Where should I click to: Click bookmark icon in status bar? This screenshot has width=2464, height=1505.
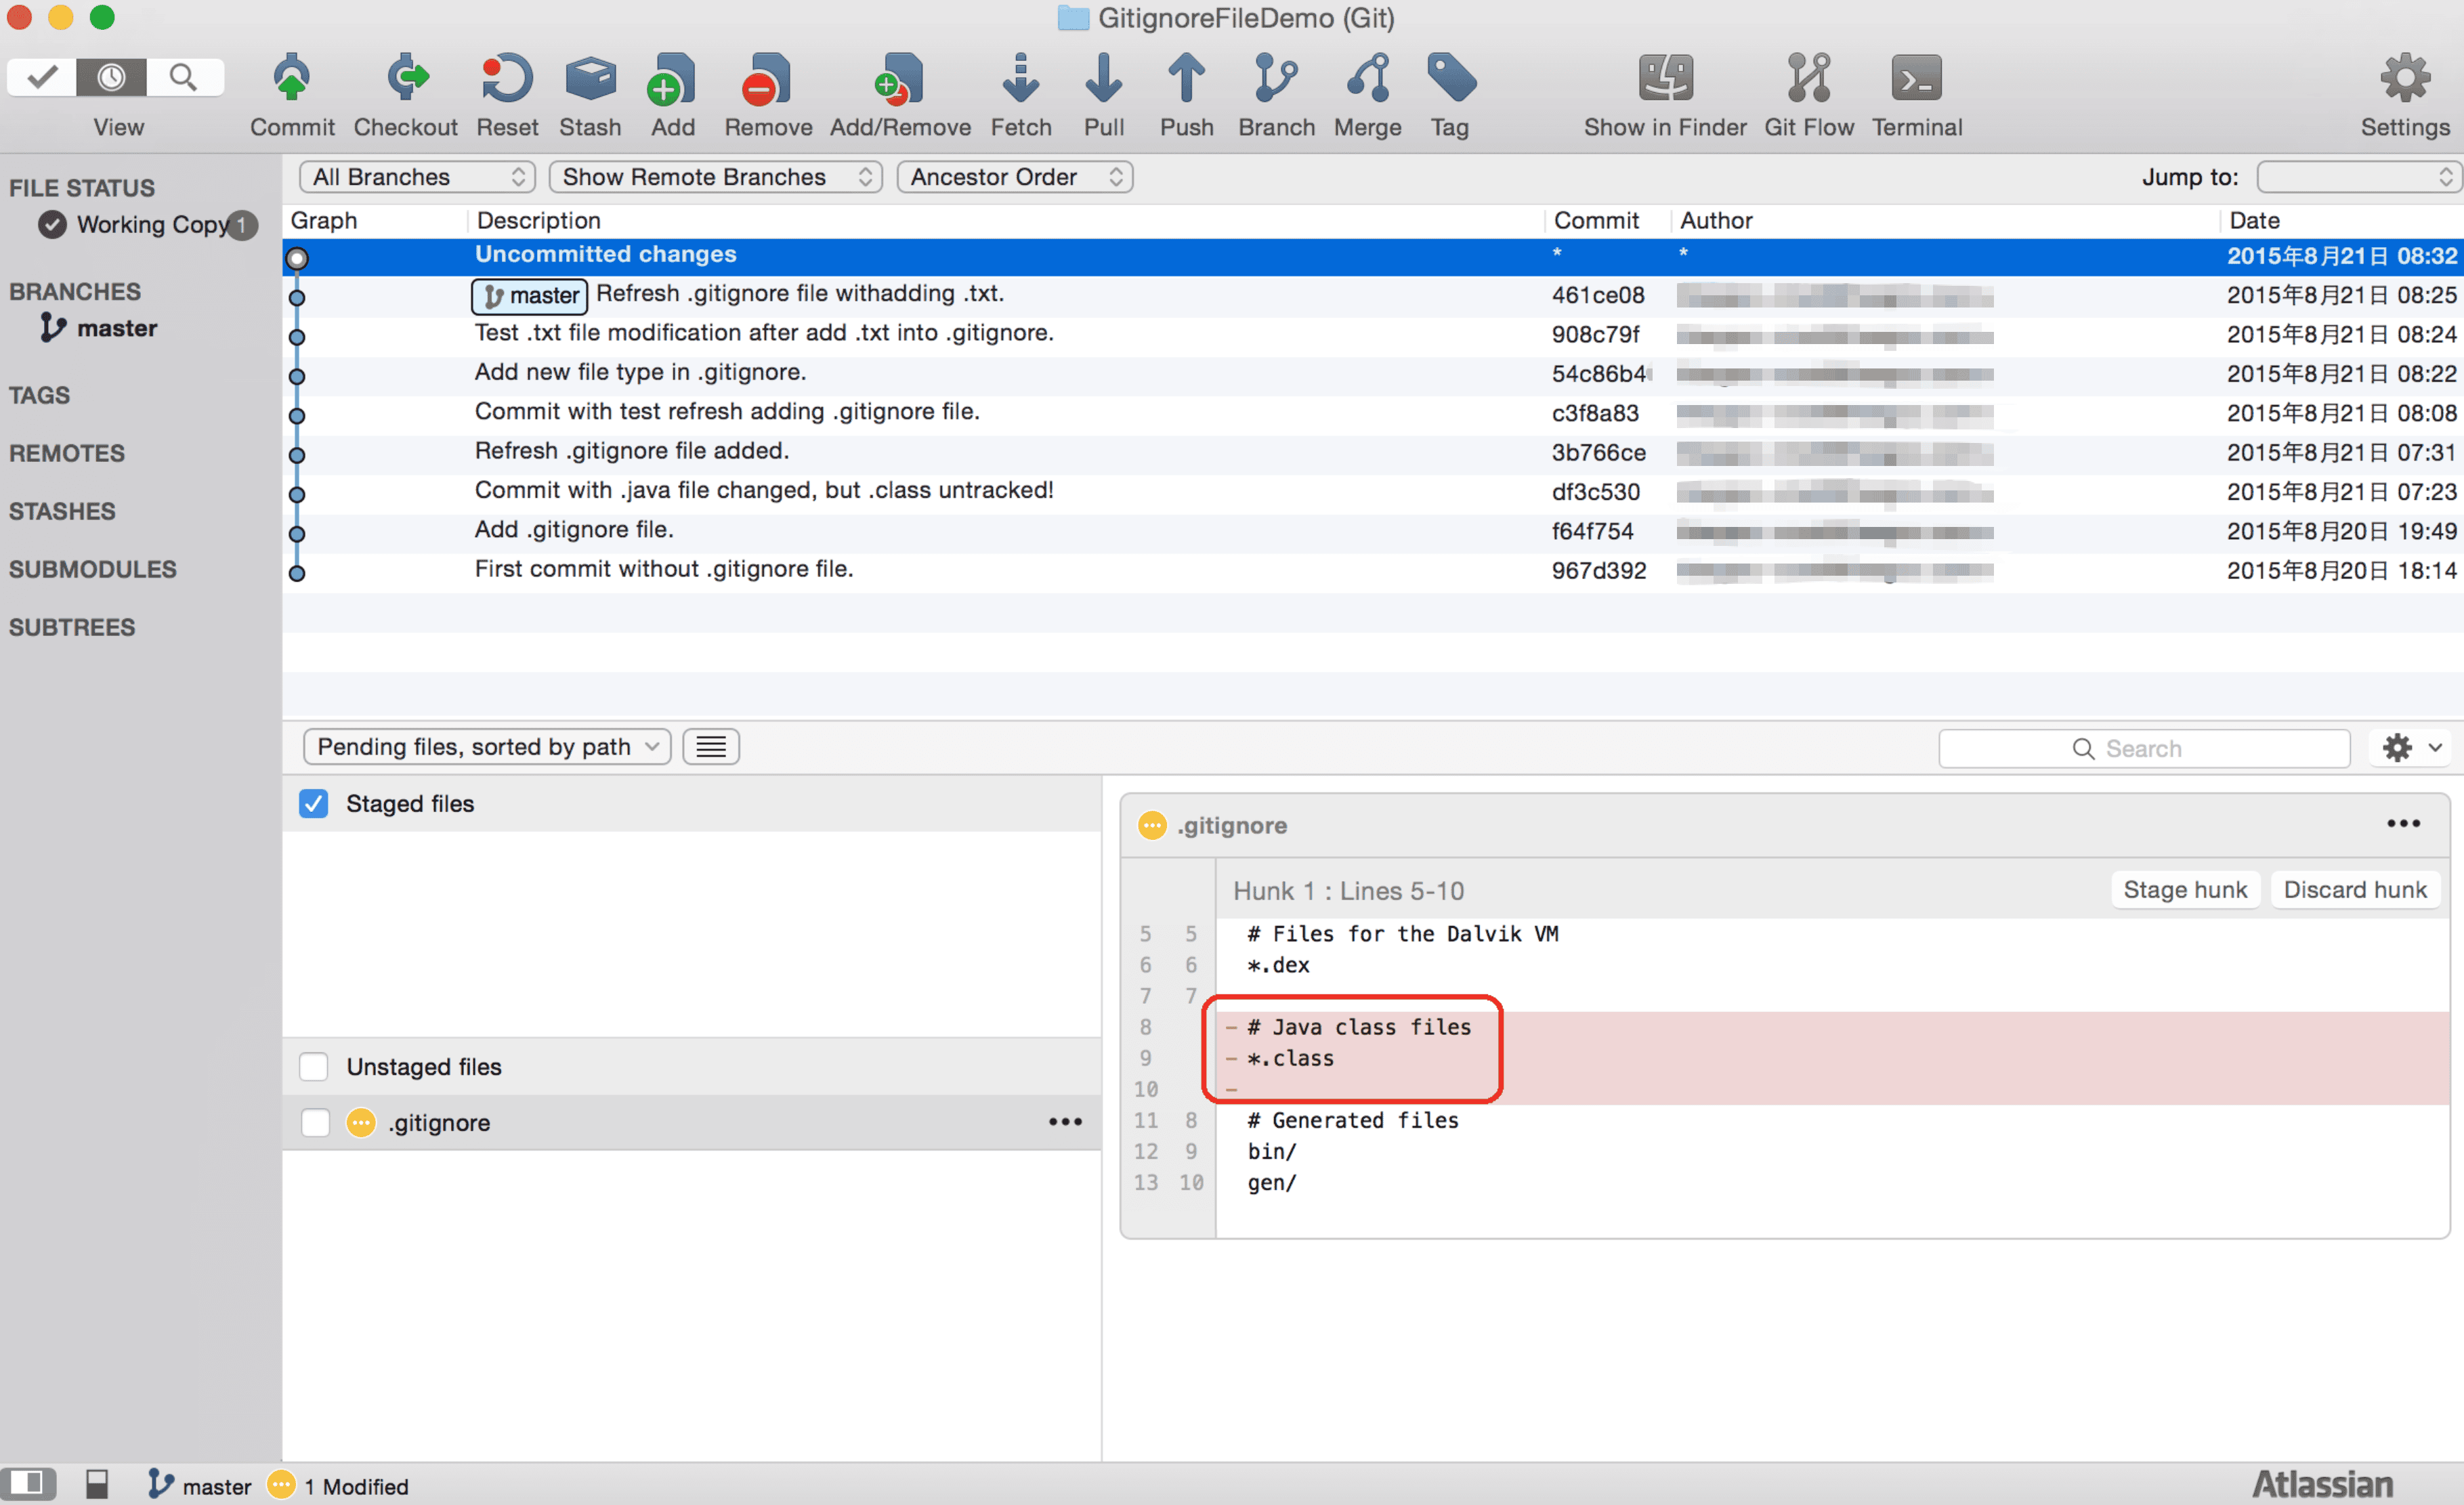(97, 1484)
